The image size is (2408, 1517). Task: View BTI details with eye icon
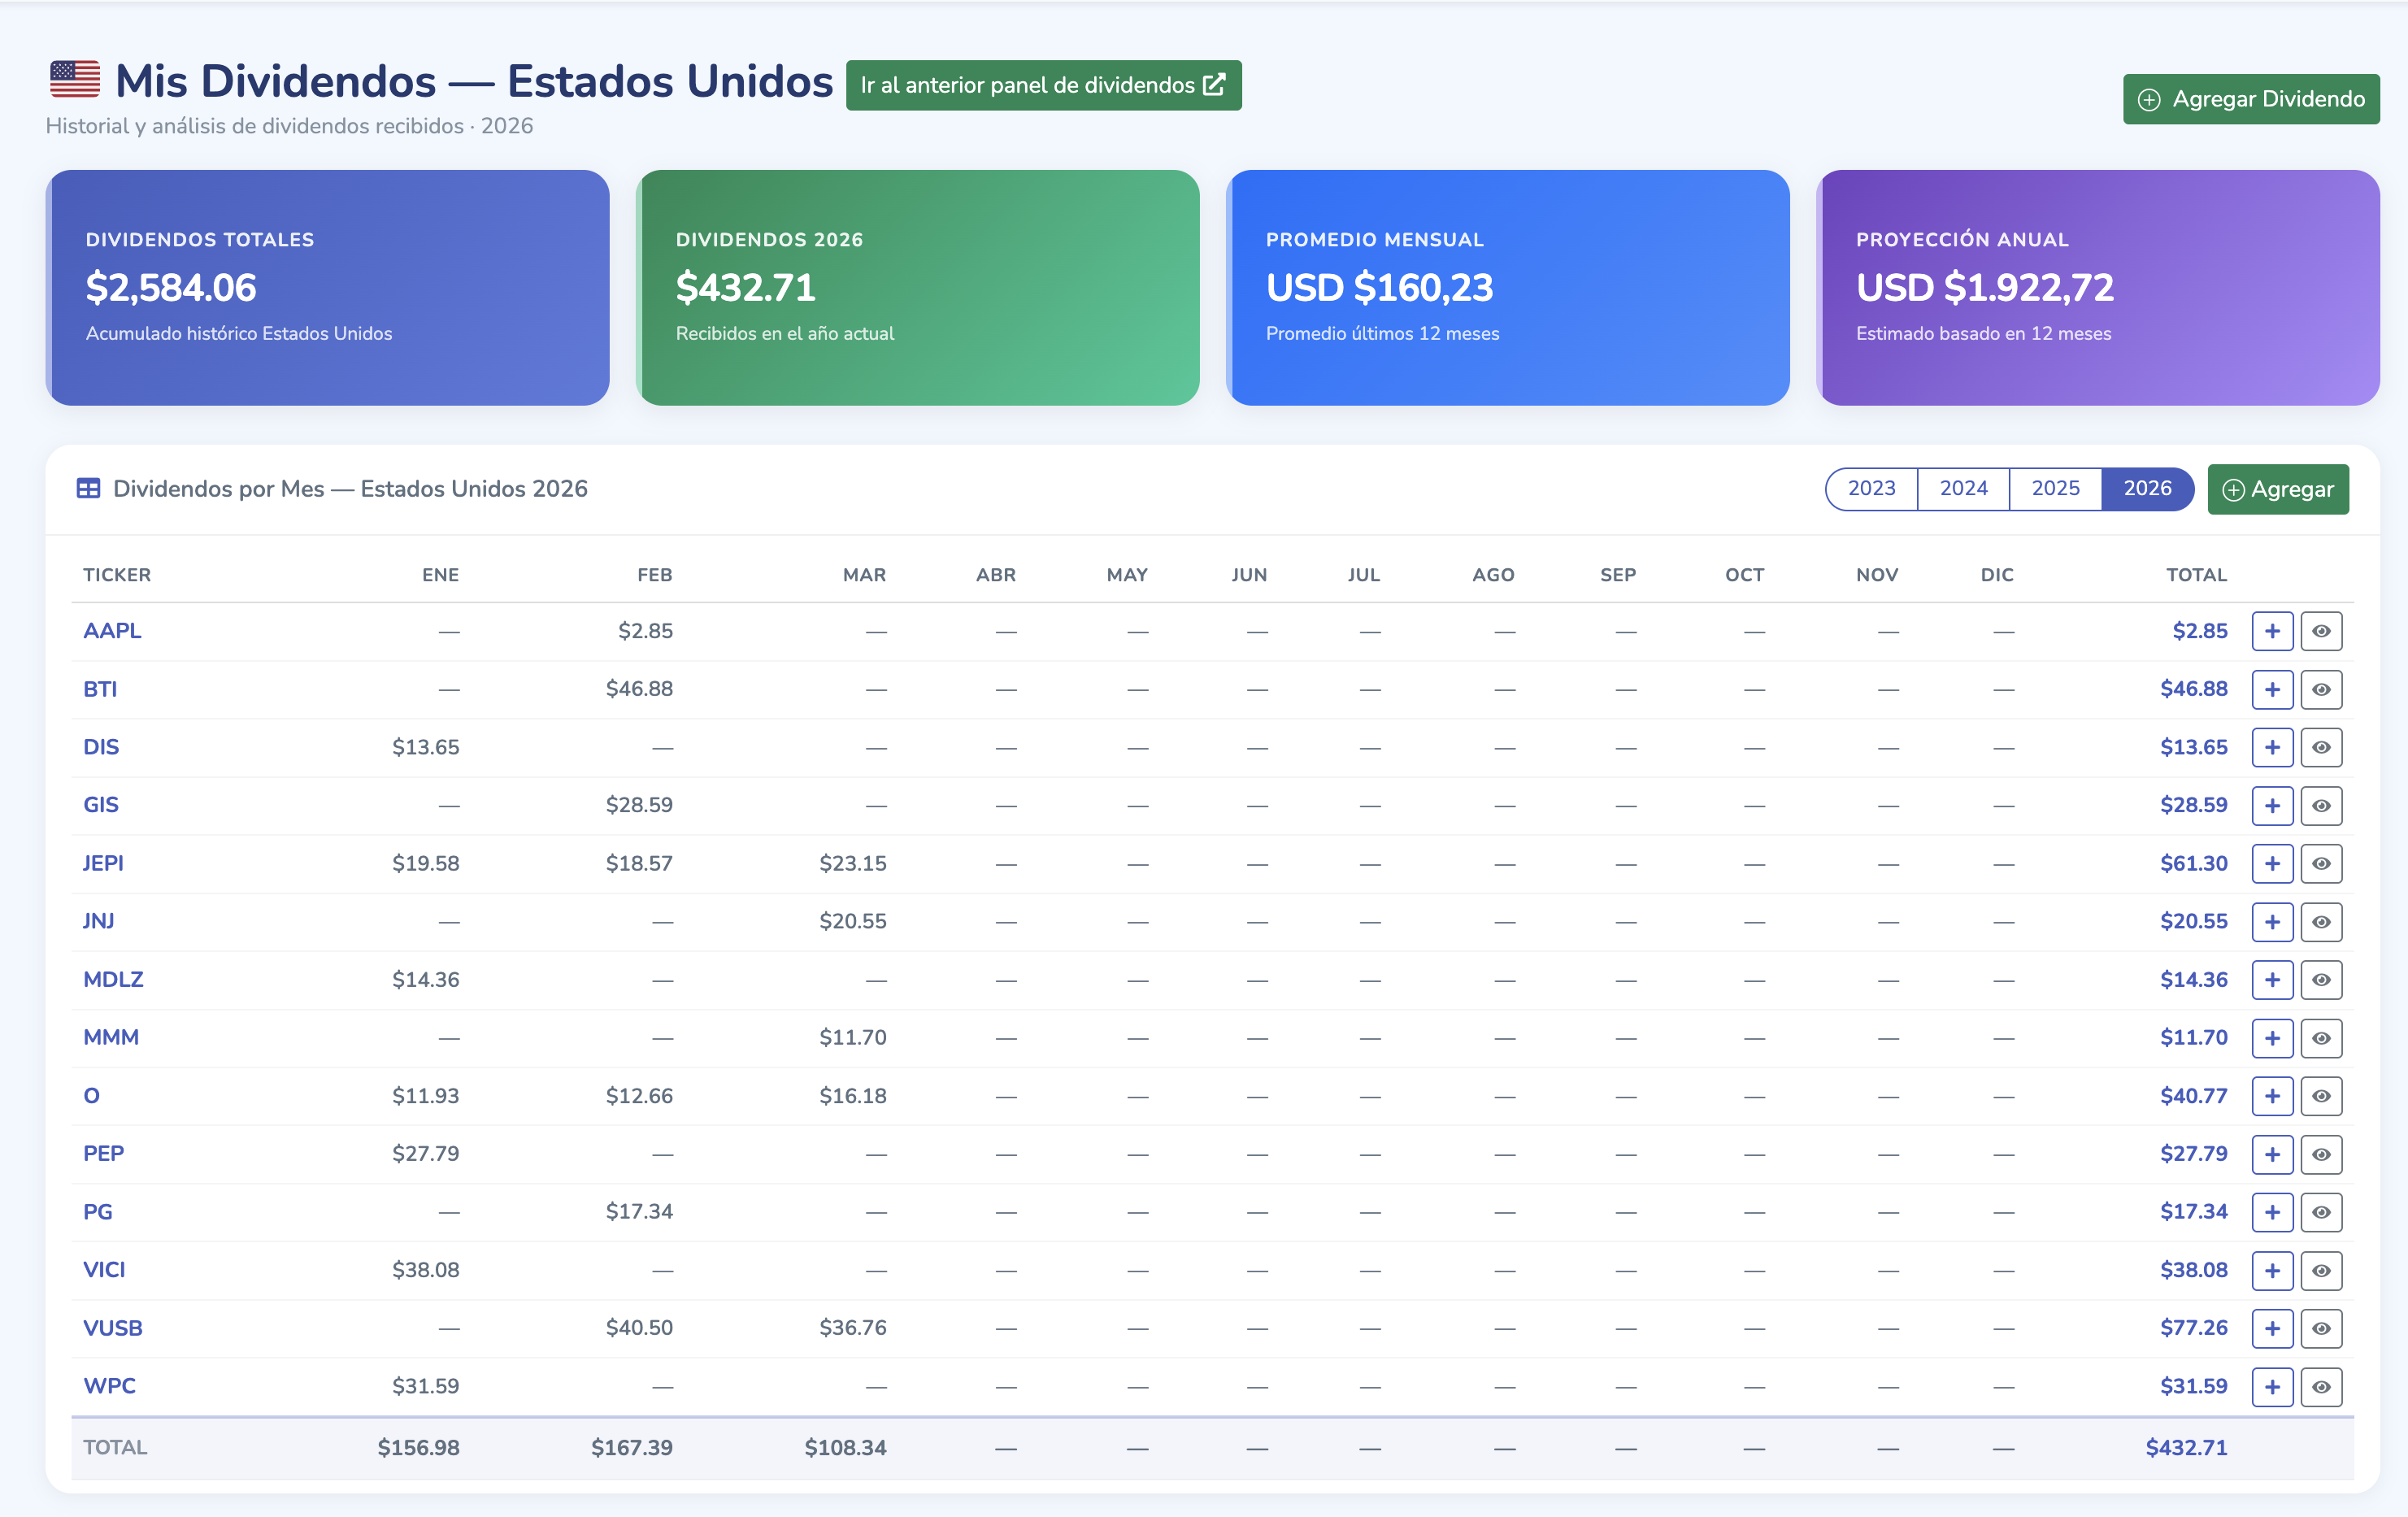[x=2321, y=689]
